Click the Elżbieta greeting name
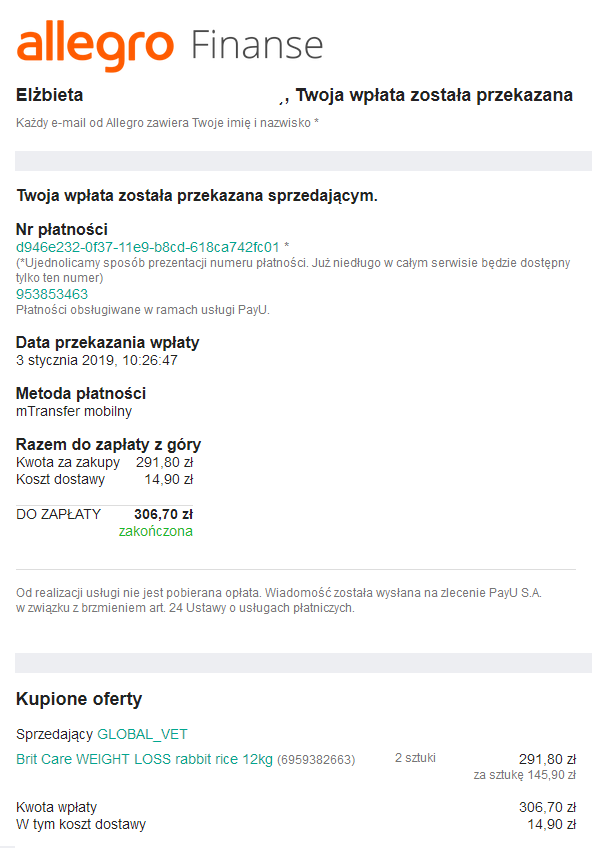This screenshot has width=592, height=848. pos(50,95)
